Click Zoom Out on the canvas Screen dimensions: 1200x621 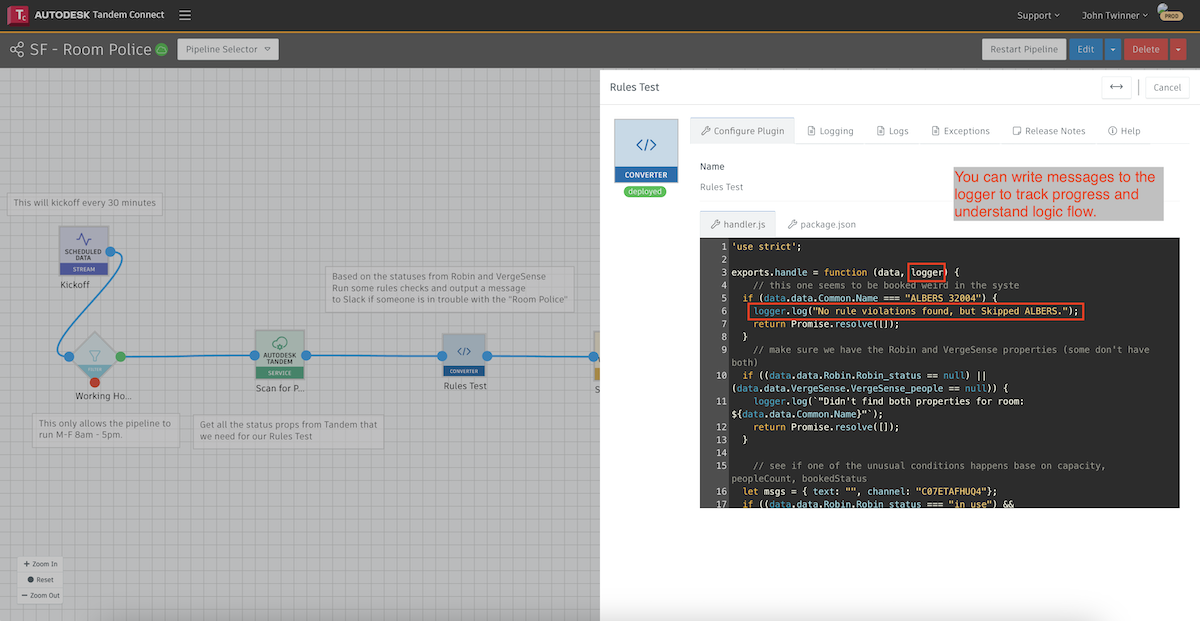click(x=41, y=596)
